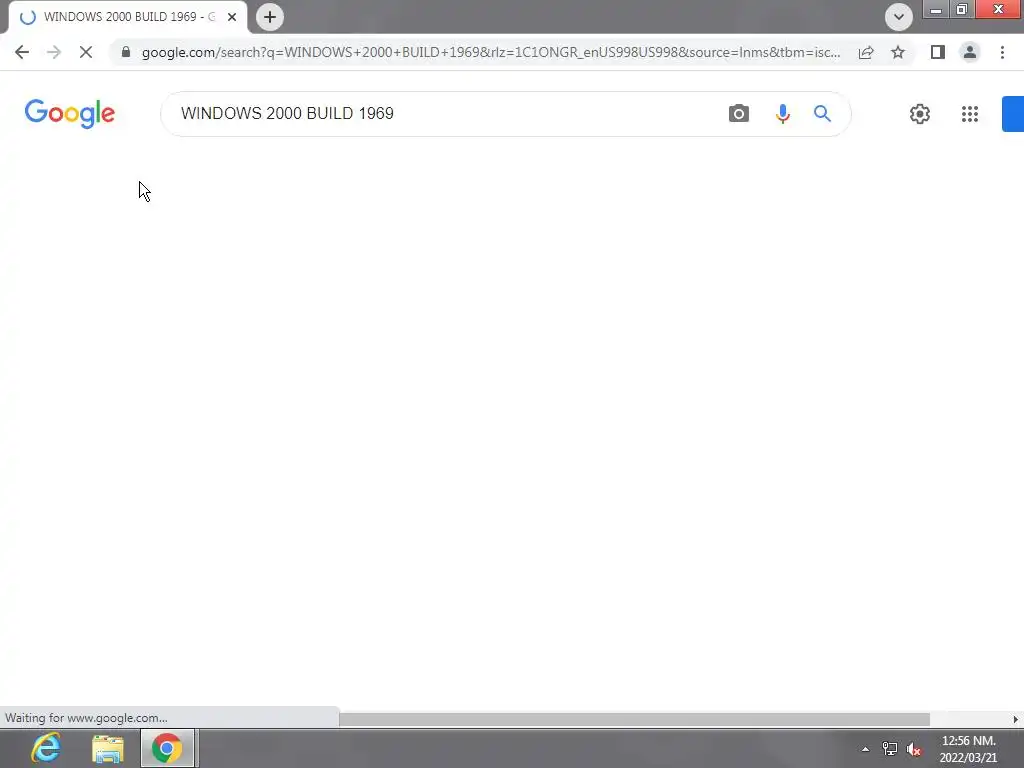Screen dimensions: 1024x768
Task: Share this page via share icon
Action: (x=866, y=52)
